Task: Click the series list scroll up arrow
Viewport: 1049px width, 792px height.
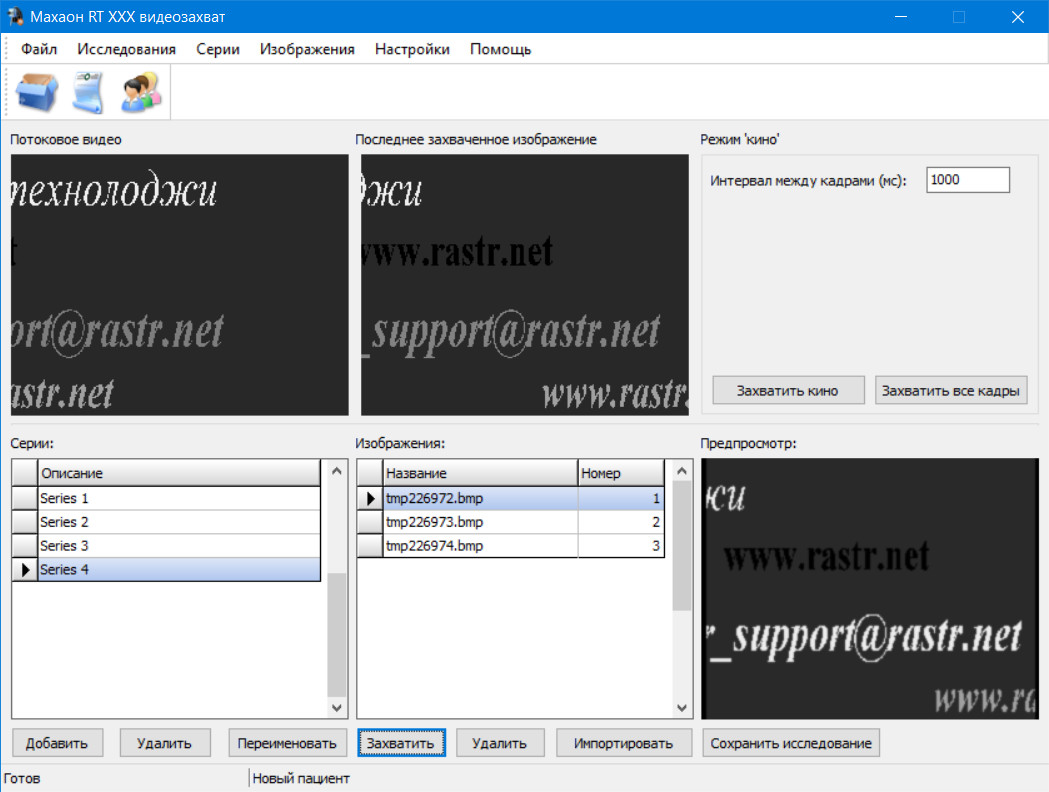Action: [x=337, y=471]
